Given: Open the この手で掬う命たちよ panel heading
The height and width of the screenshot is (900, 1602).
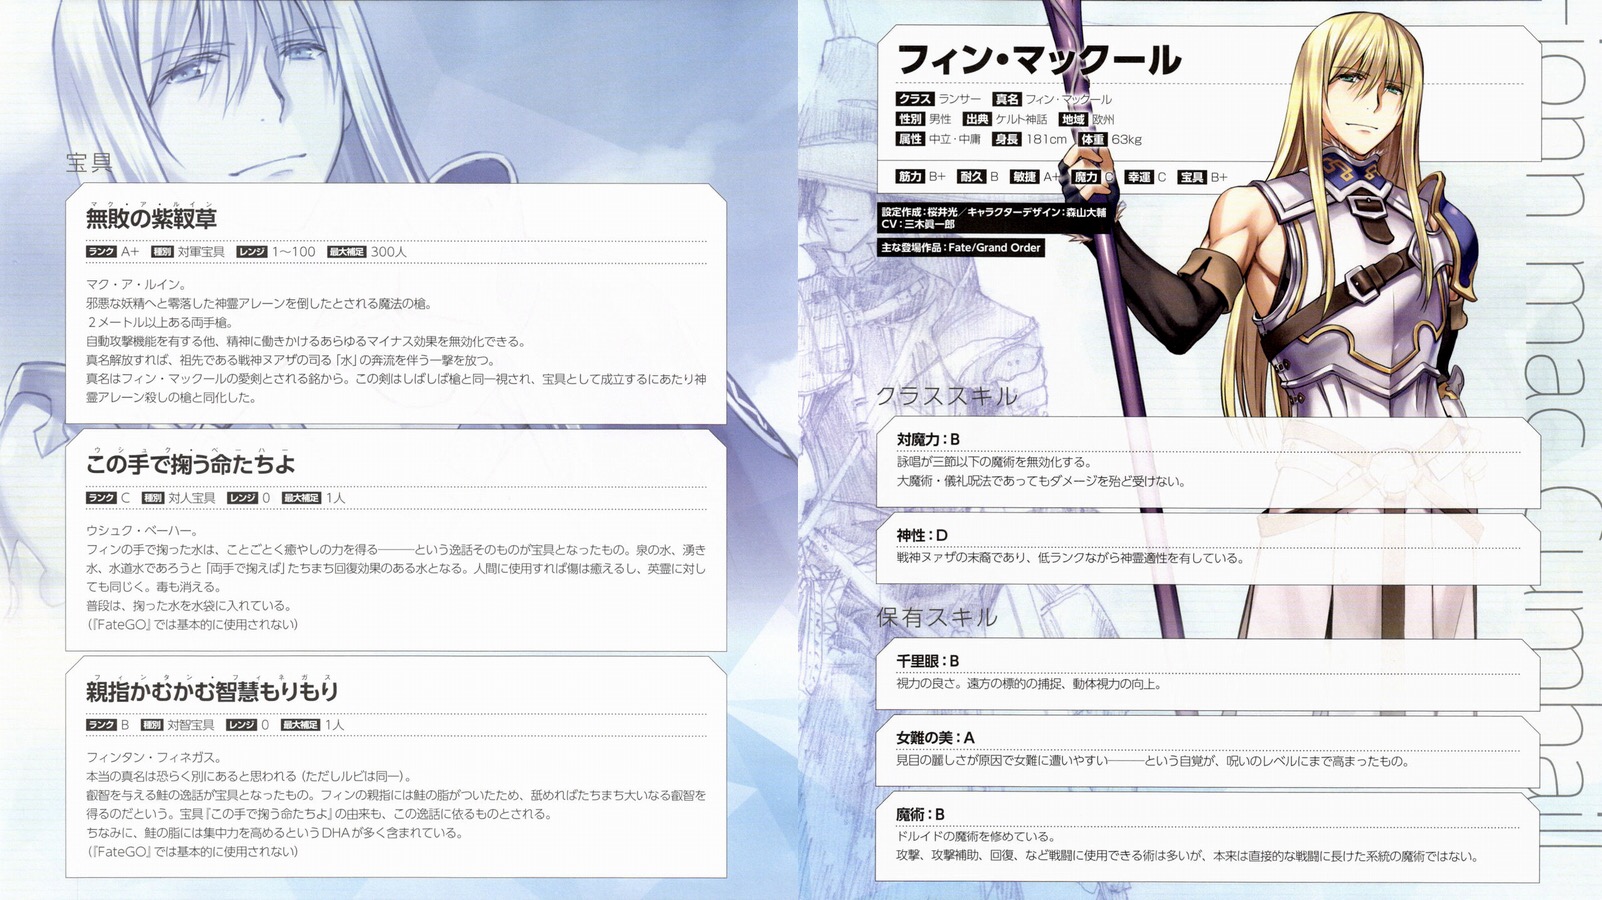Looking at the screenshot, I should point(190,464).
